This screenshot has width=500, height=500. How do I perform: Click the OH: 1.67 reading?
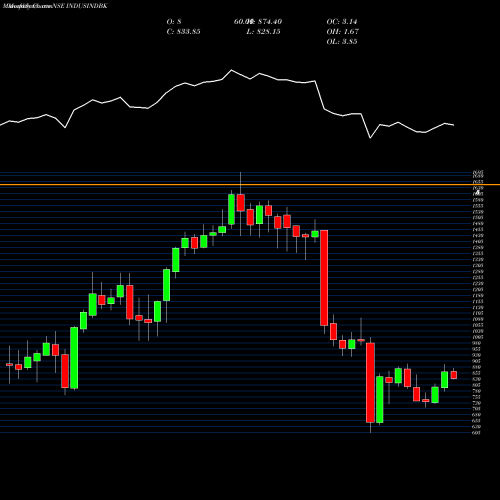pyautogui.click(x=342, y=32)
